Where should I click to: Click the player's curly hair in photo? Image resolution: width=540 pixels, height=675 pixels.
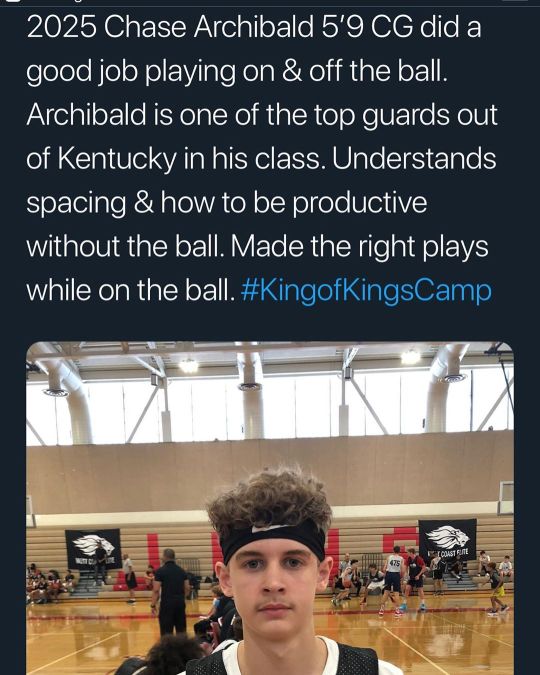click(x=270, y=499)
